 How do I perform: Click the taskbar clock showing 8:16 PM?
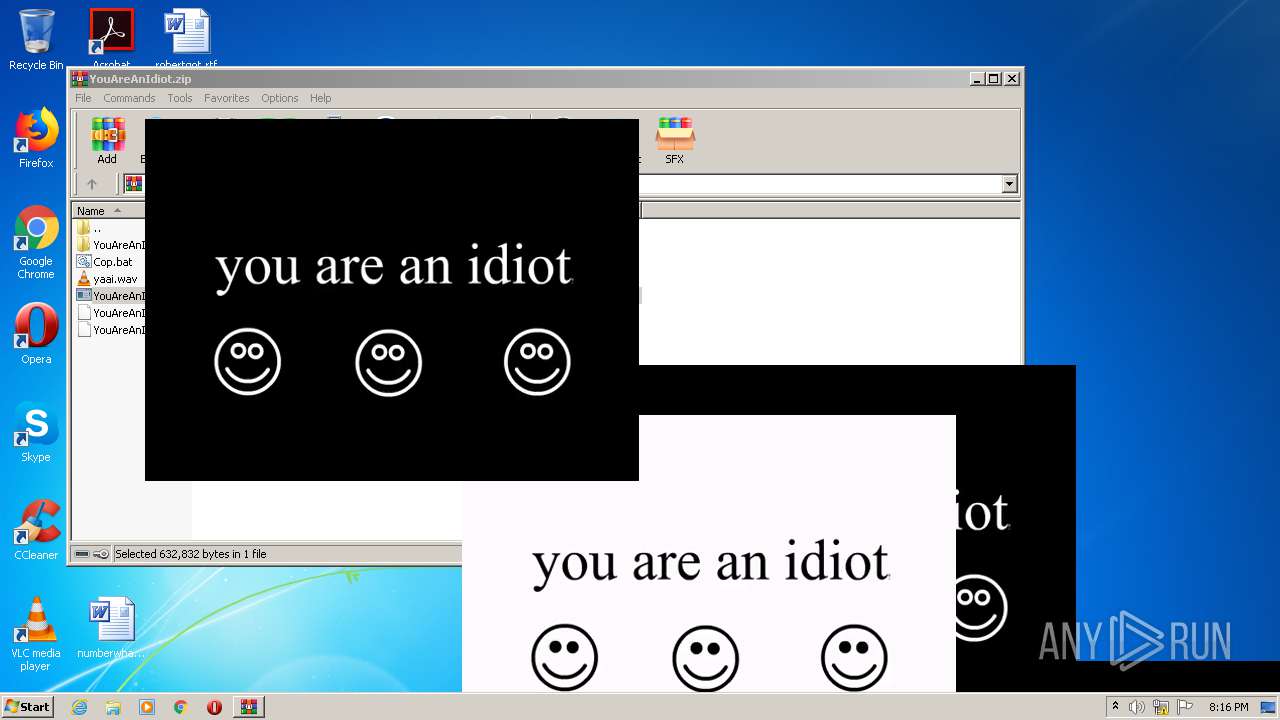[x=1228, y=707]
